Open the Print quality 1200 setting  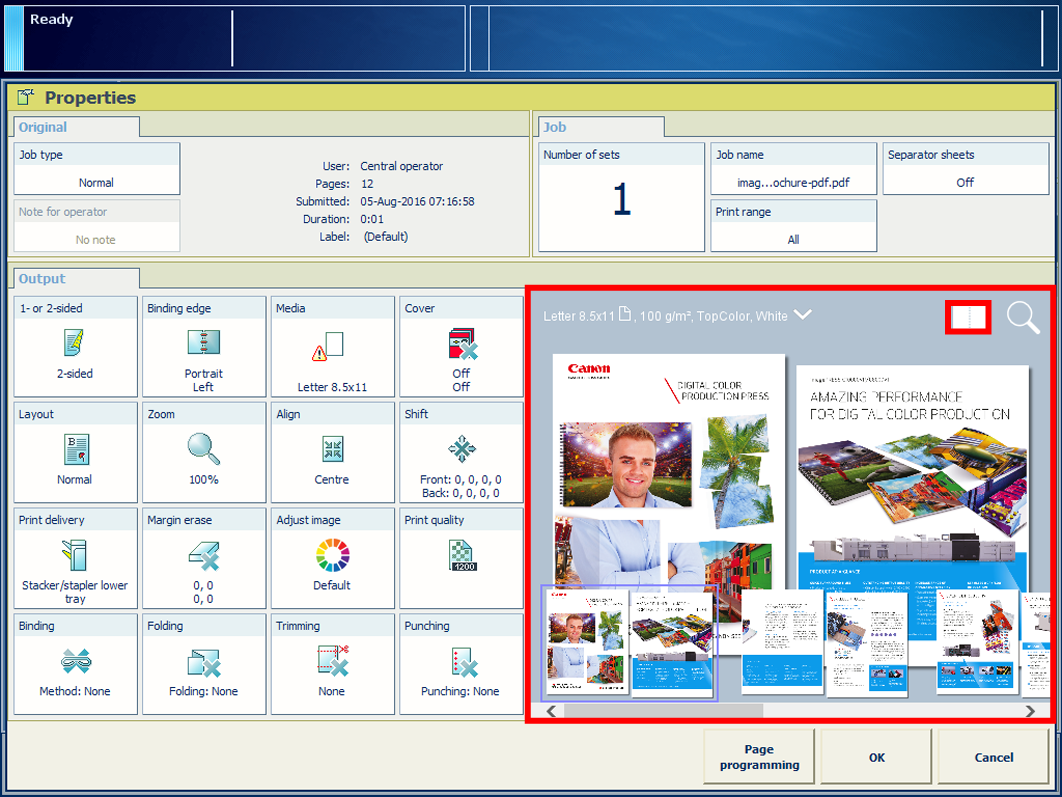pyautogui.click(x=461, y=556)
